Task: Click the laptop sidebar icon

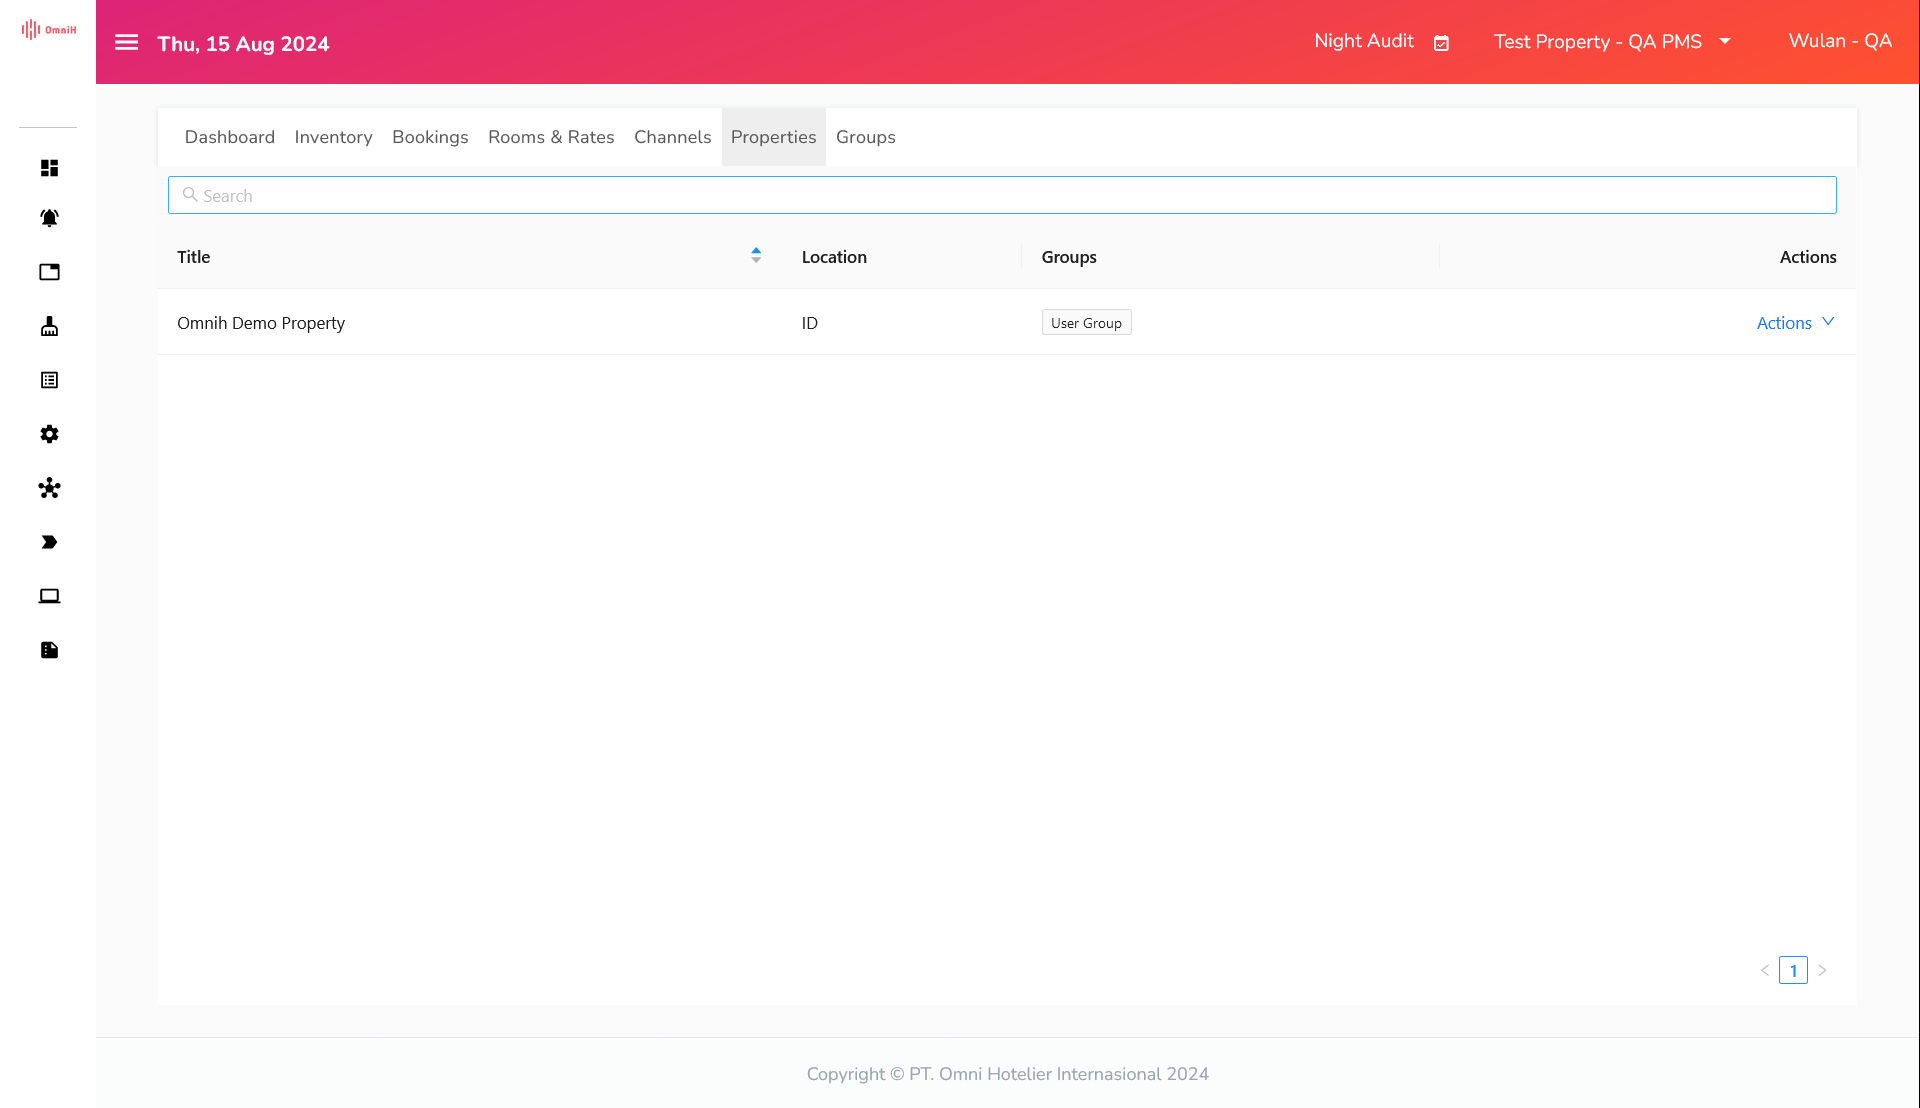Action: (x=49, y=596)
